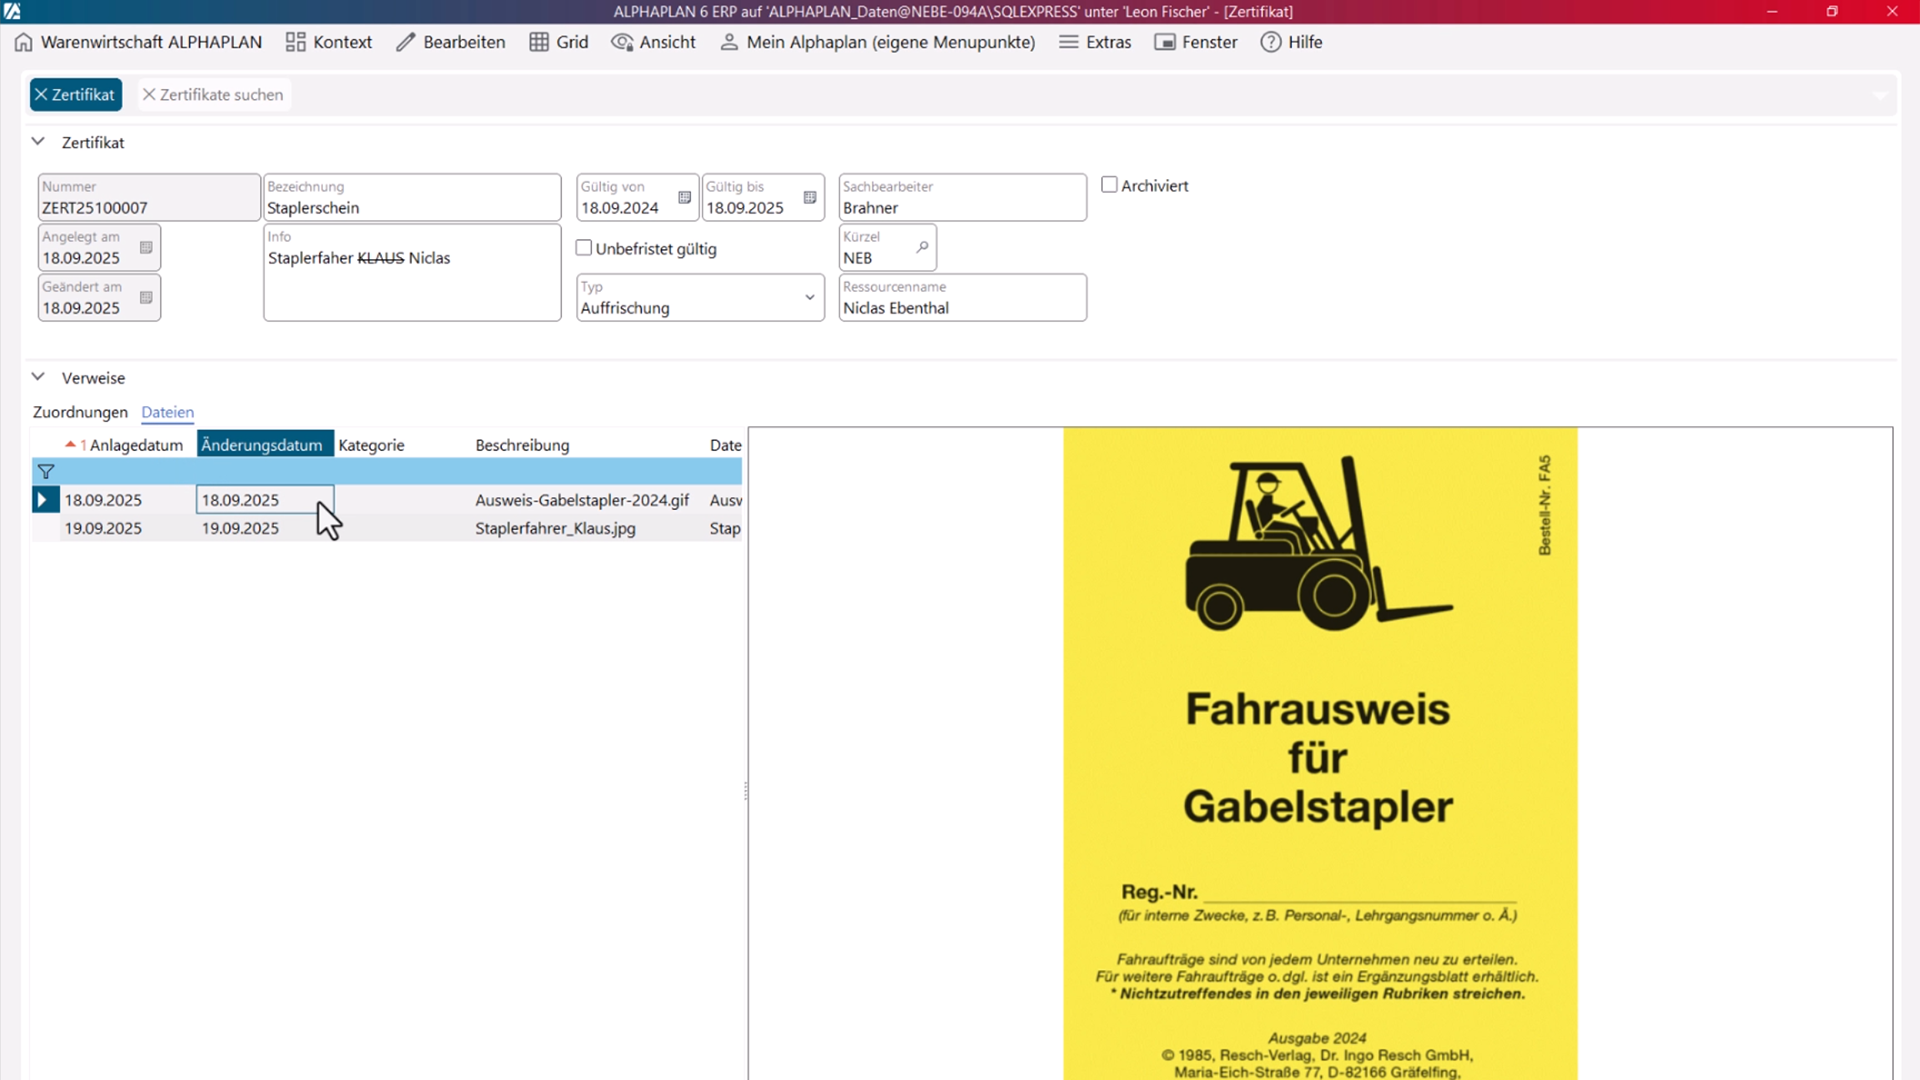Collapse the Verweise section
Viewport: 1920px width, 1080px height.
(38, 377)
